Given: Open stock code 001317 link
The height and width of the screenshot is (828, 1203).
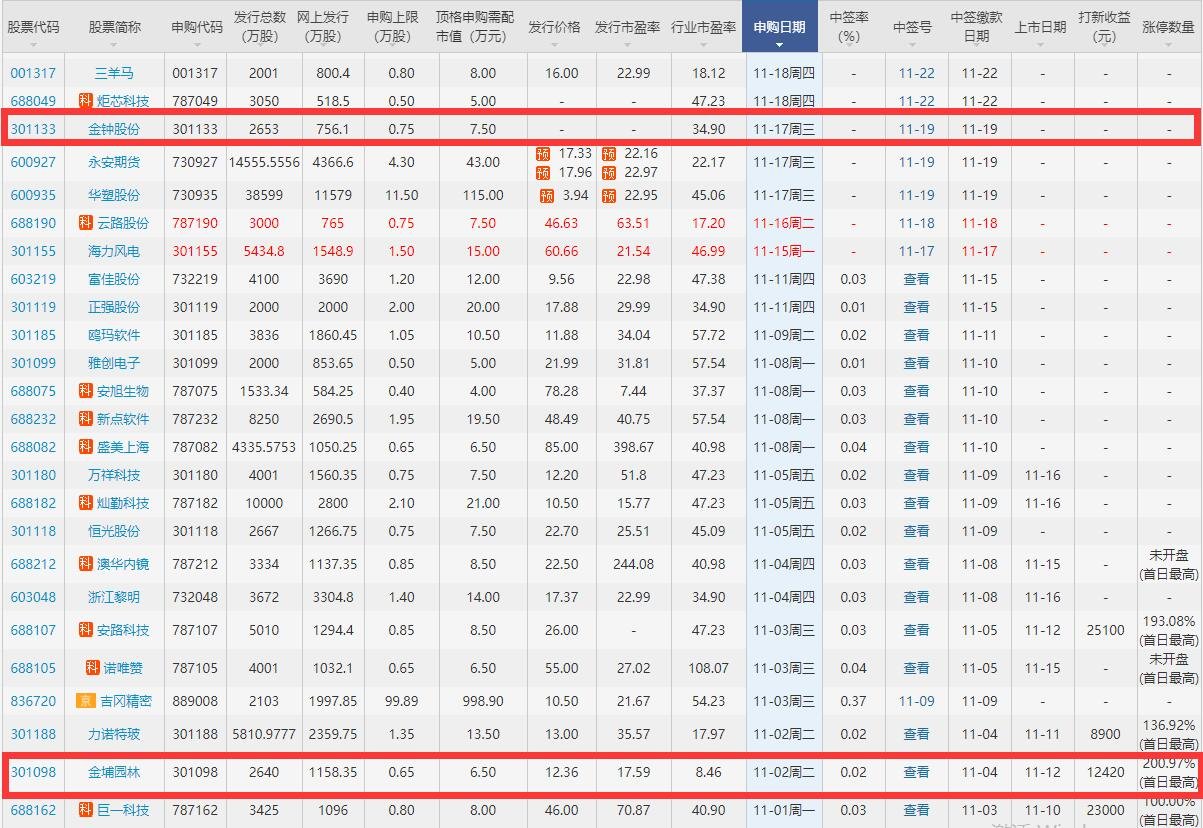Looking at the screenshot, I should click(32, 73).
